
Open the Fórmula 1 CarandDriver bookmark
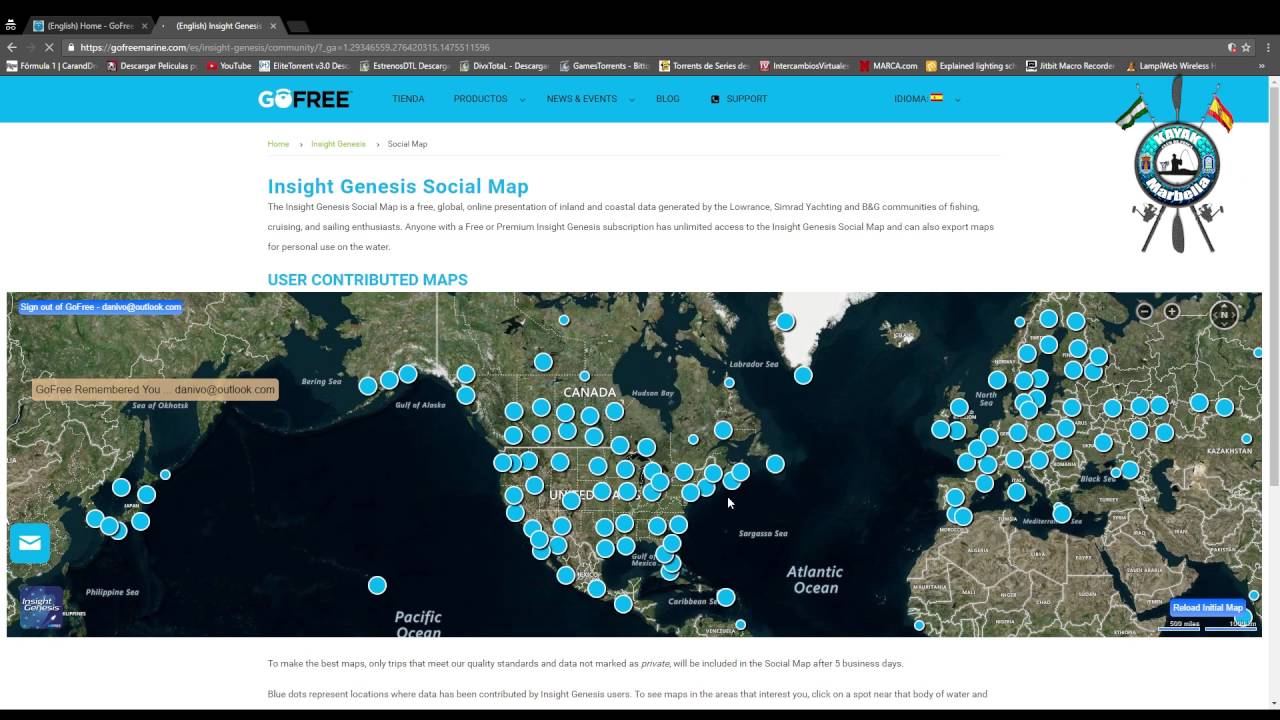point(51,66)
